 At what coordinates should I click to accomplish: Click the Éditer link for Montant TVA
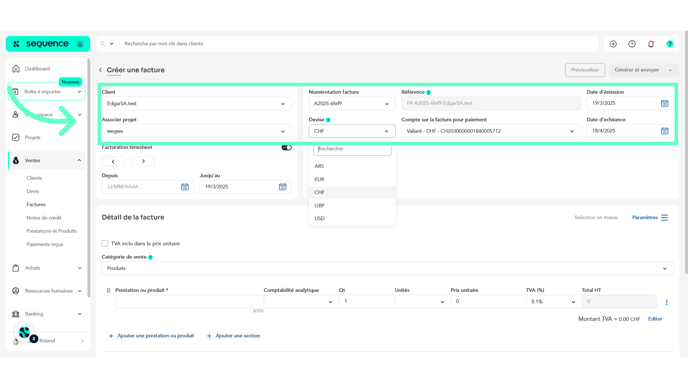click(x=655, y=319)
